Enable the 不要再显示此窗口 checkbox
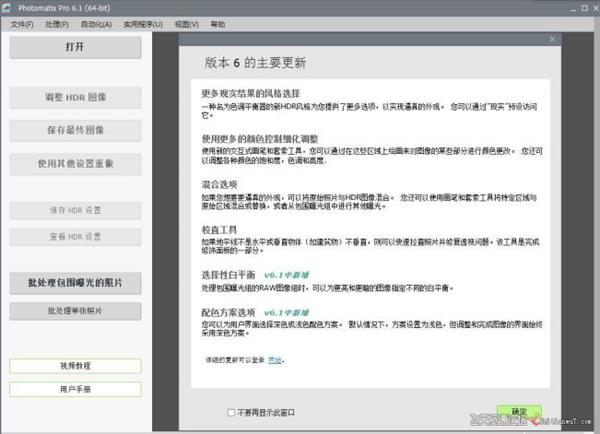The image size is (600, 434). click(231, 413)
